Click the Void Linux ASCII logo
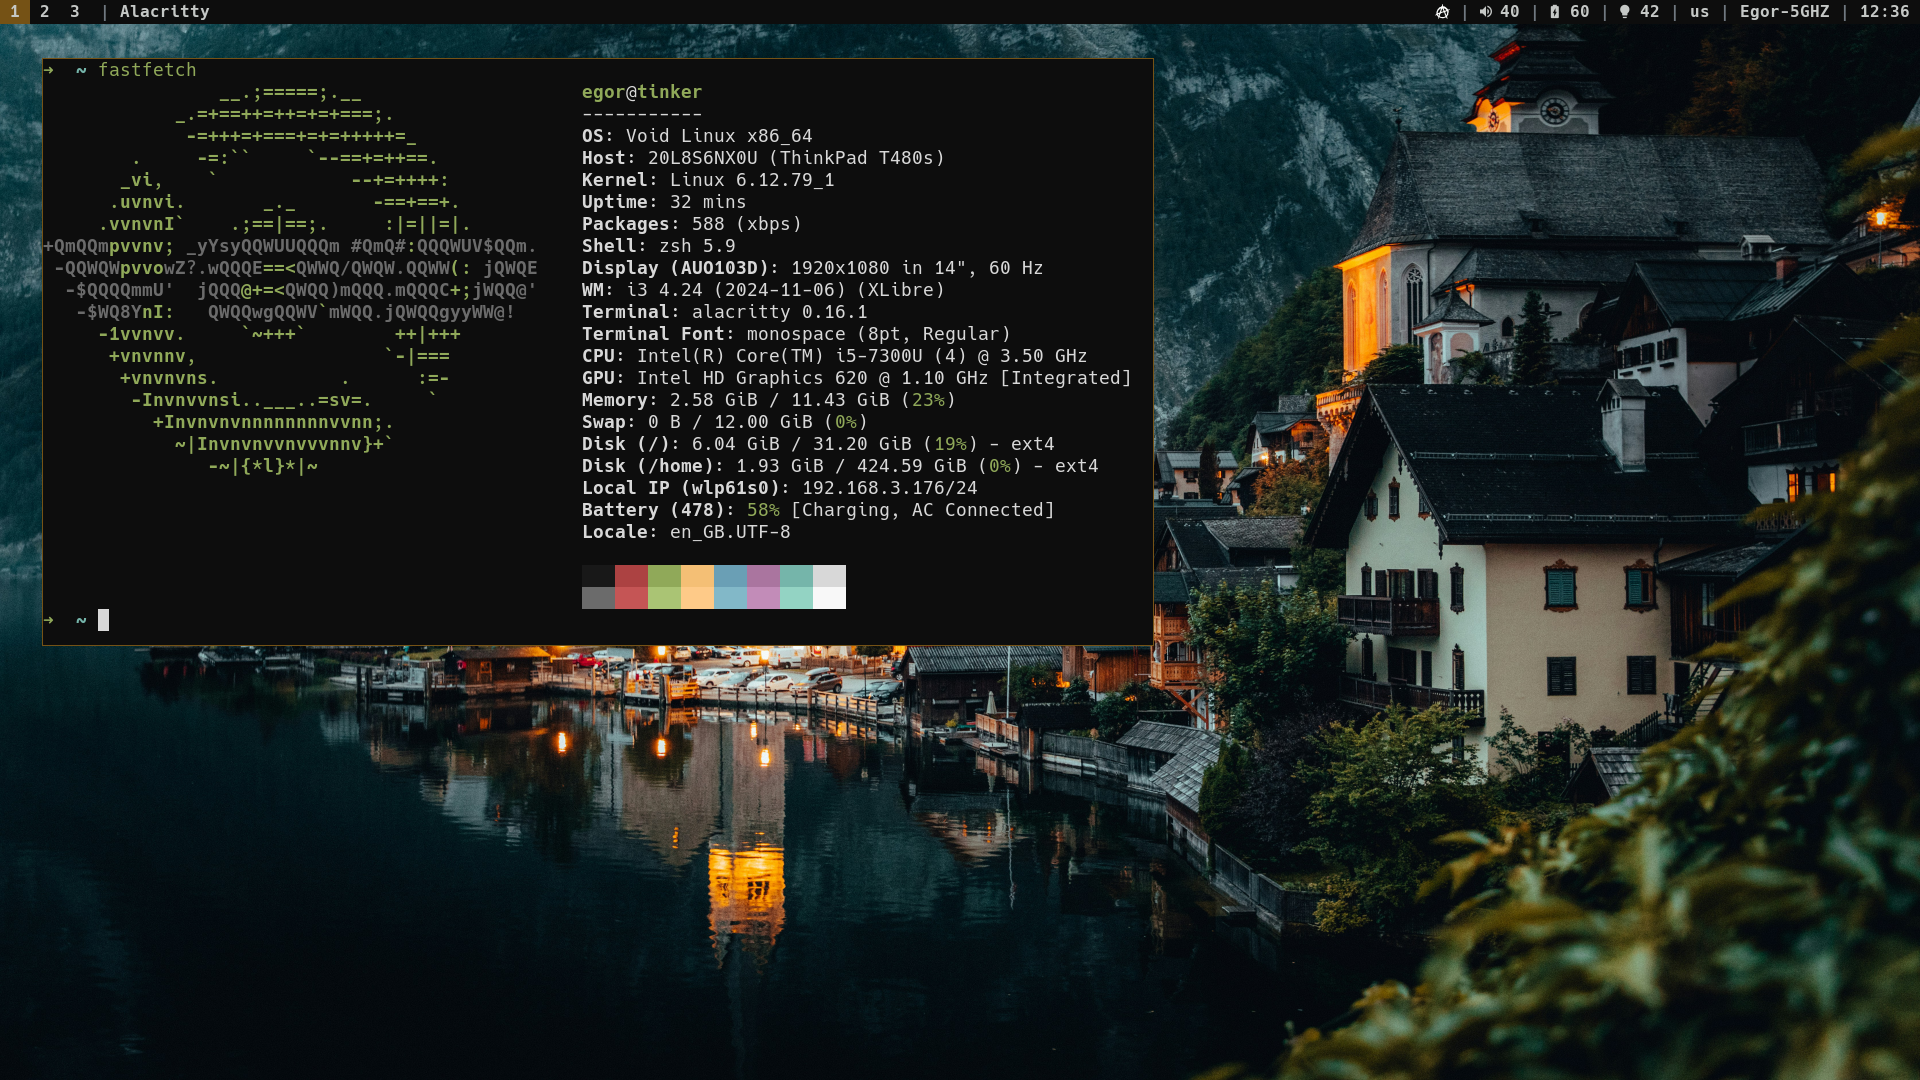 (x=290, y=280)
